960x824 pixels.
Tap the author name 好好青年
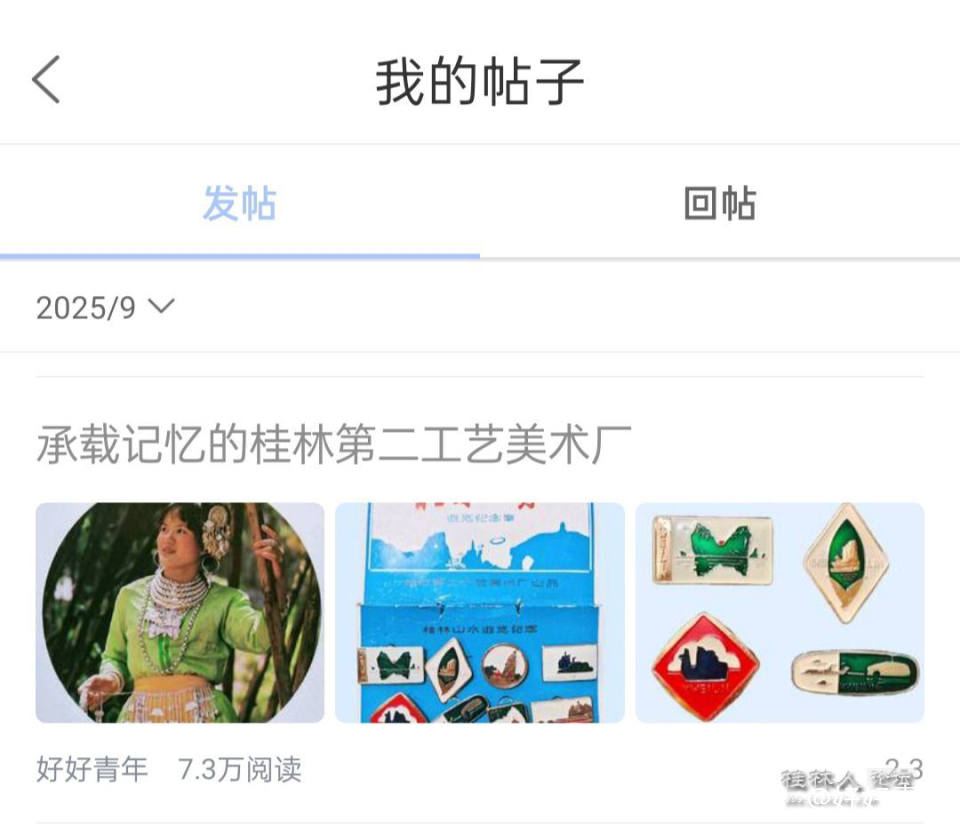tap(92, 770)
